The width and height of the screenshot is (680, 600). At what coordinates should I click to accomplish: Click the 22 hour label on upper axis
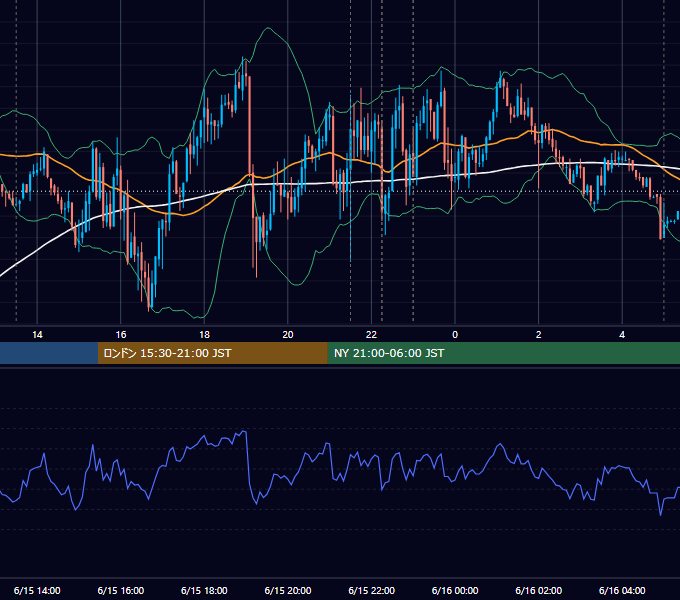coord(371,335)
